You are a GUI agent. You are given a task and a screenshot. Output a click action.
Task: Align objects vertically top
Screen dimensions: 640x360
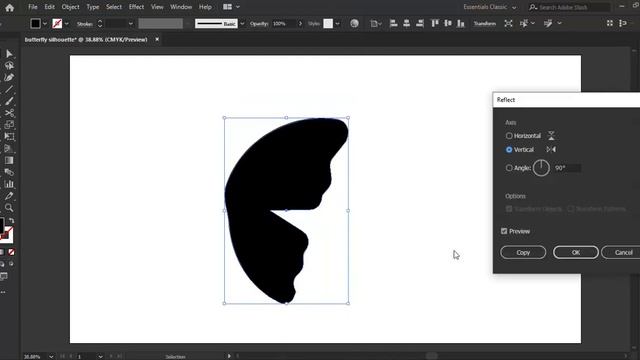[435, 23]
